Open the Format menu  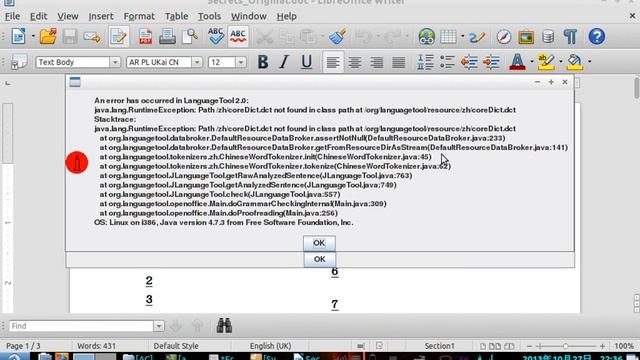click(139, 16)
